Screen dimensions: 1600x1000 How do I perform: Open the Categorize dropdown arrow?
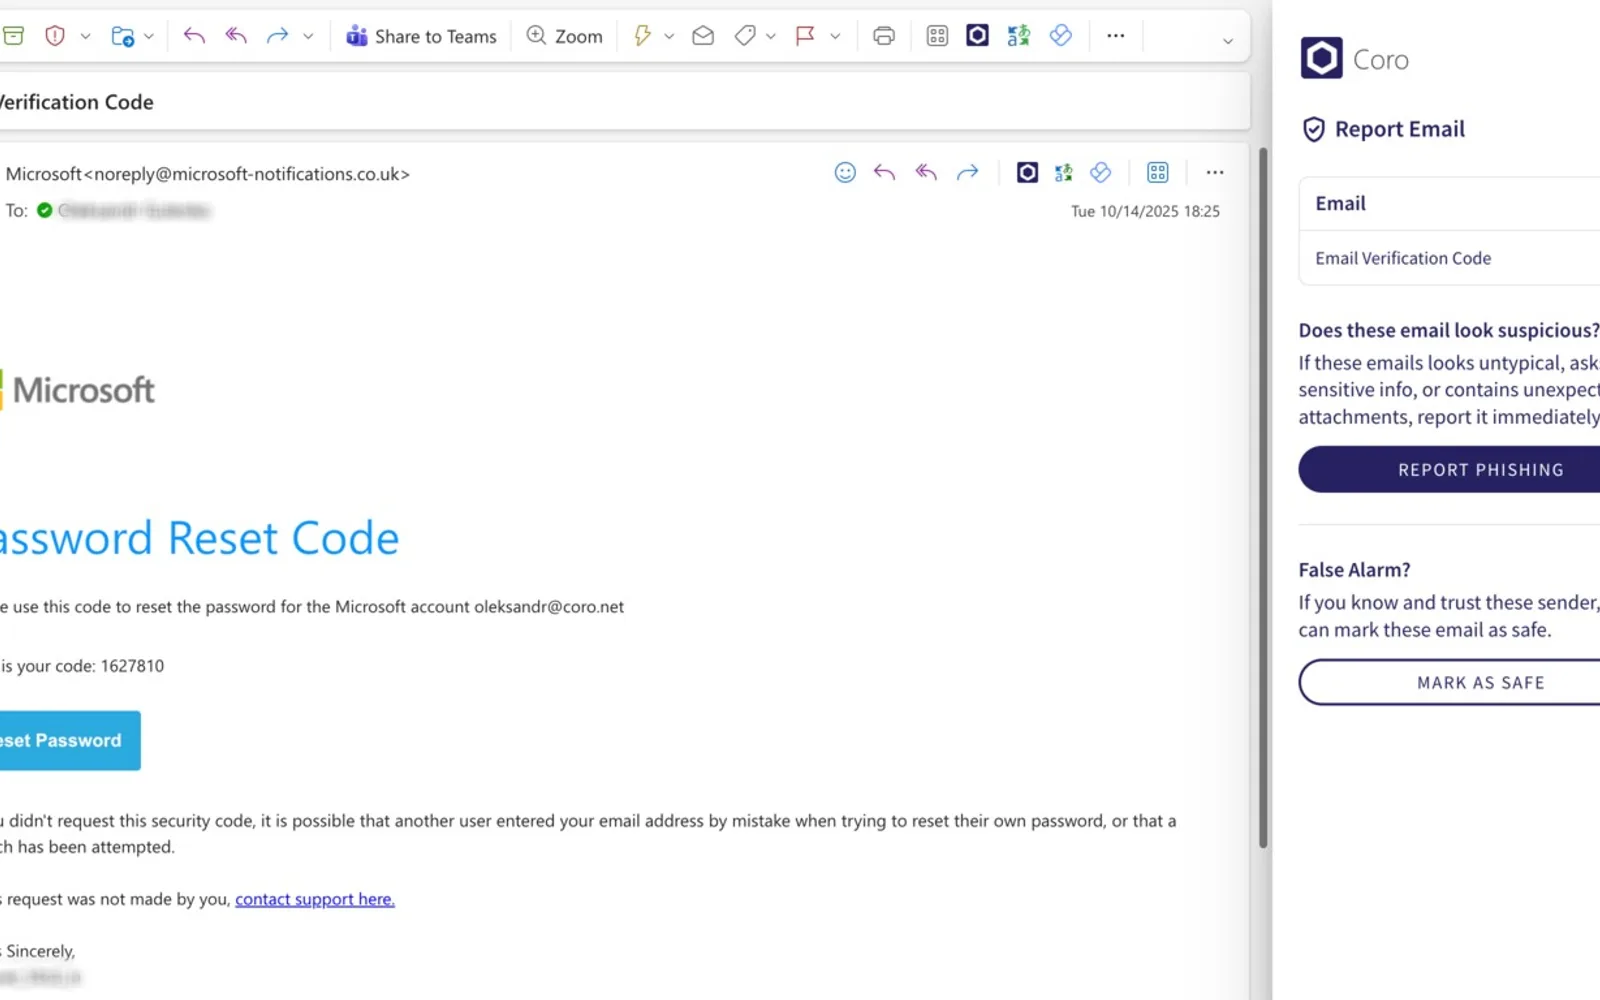point(771,37)
